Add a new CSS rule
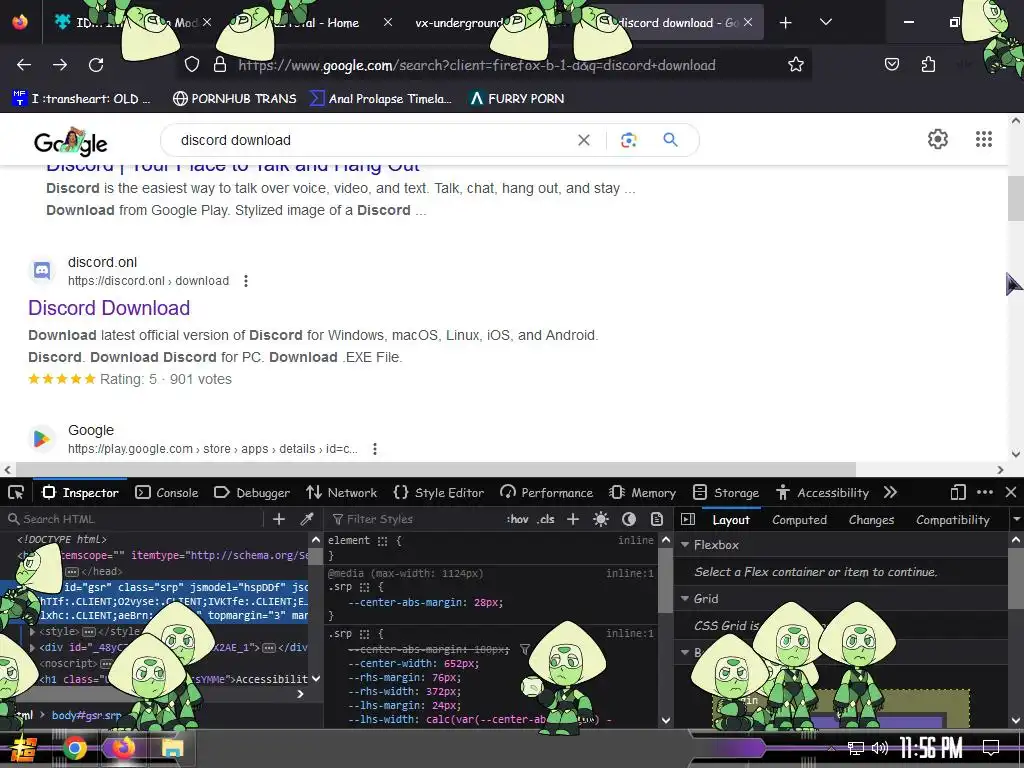 point(573,519)
